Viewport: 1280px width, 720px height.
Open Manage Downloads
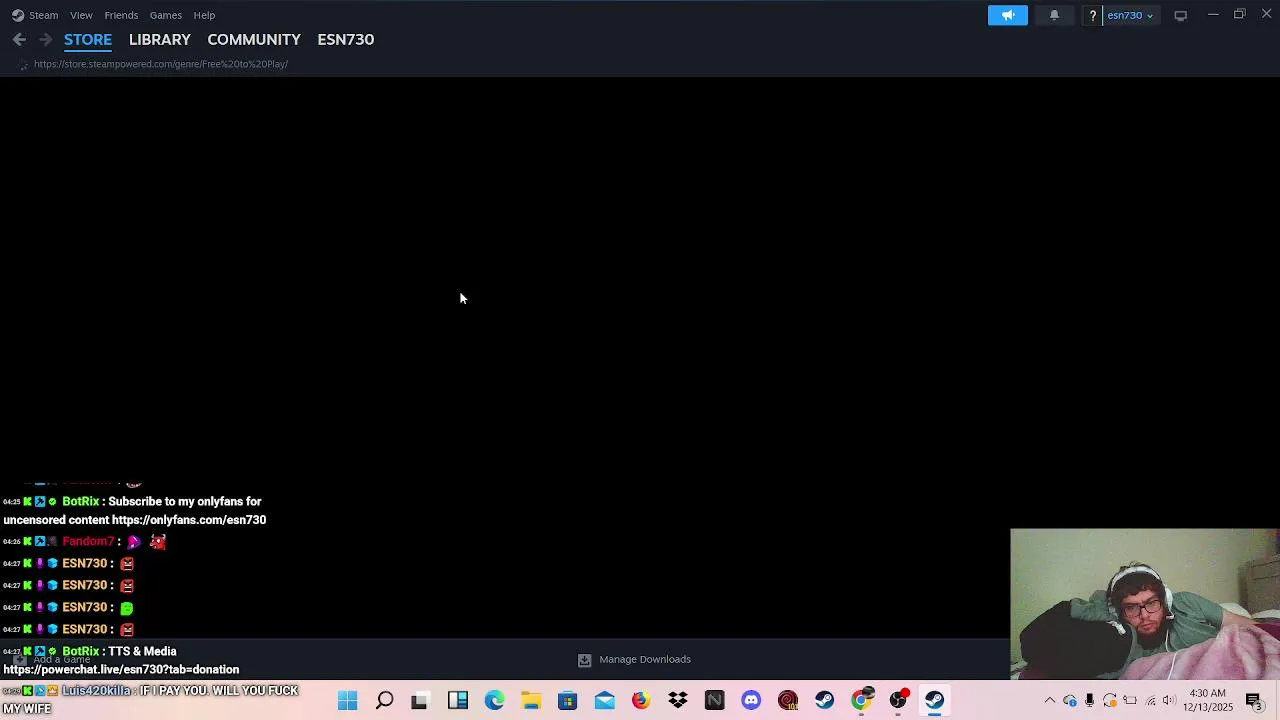point(645,659)
